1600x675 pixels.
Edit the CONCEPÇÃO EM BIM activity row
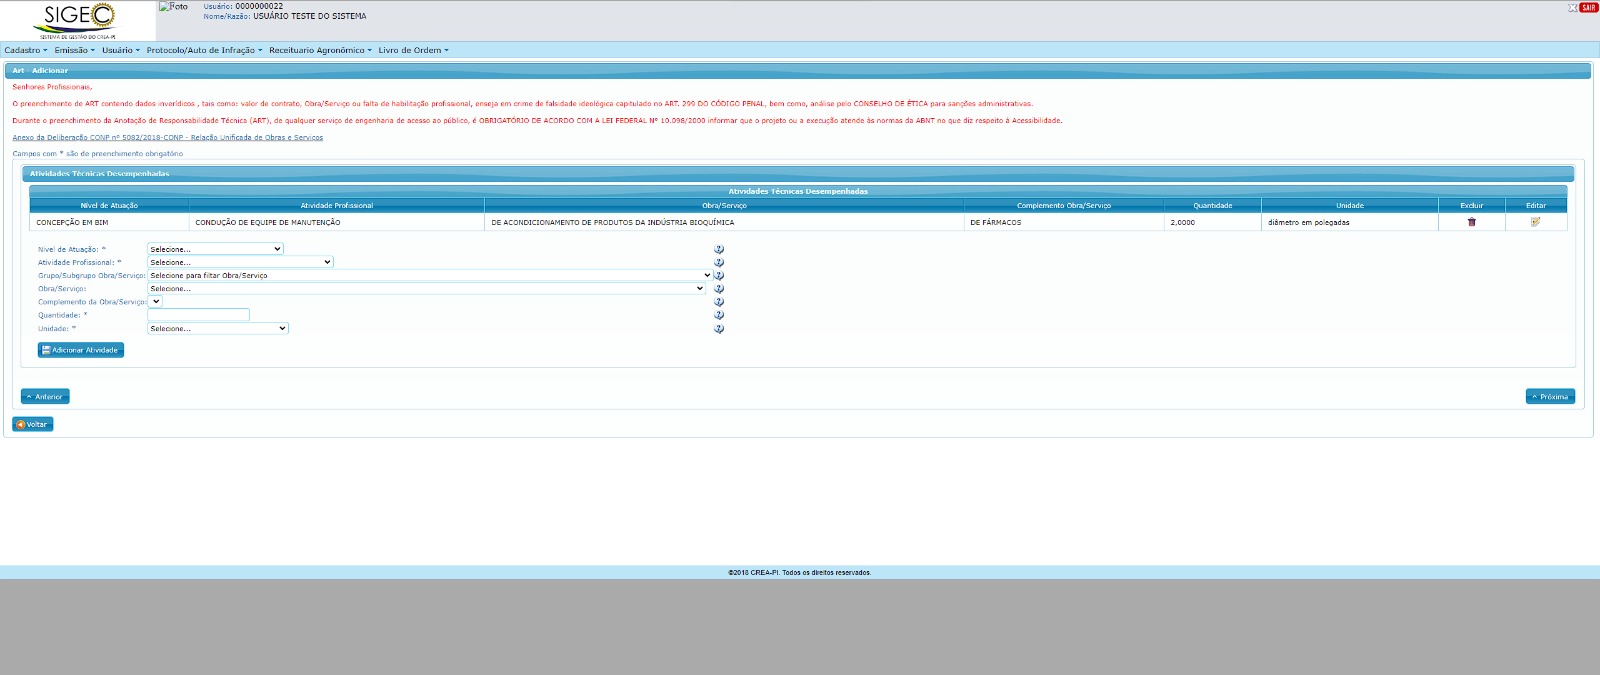[x=1535, y=222]
